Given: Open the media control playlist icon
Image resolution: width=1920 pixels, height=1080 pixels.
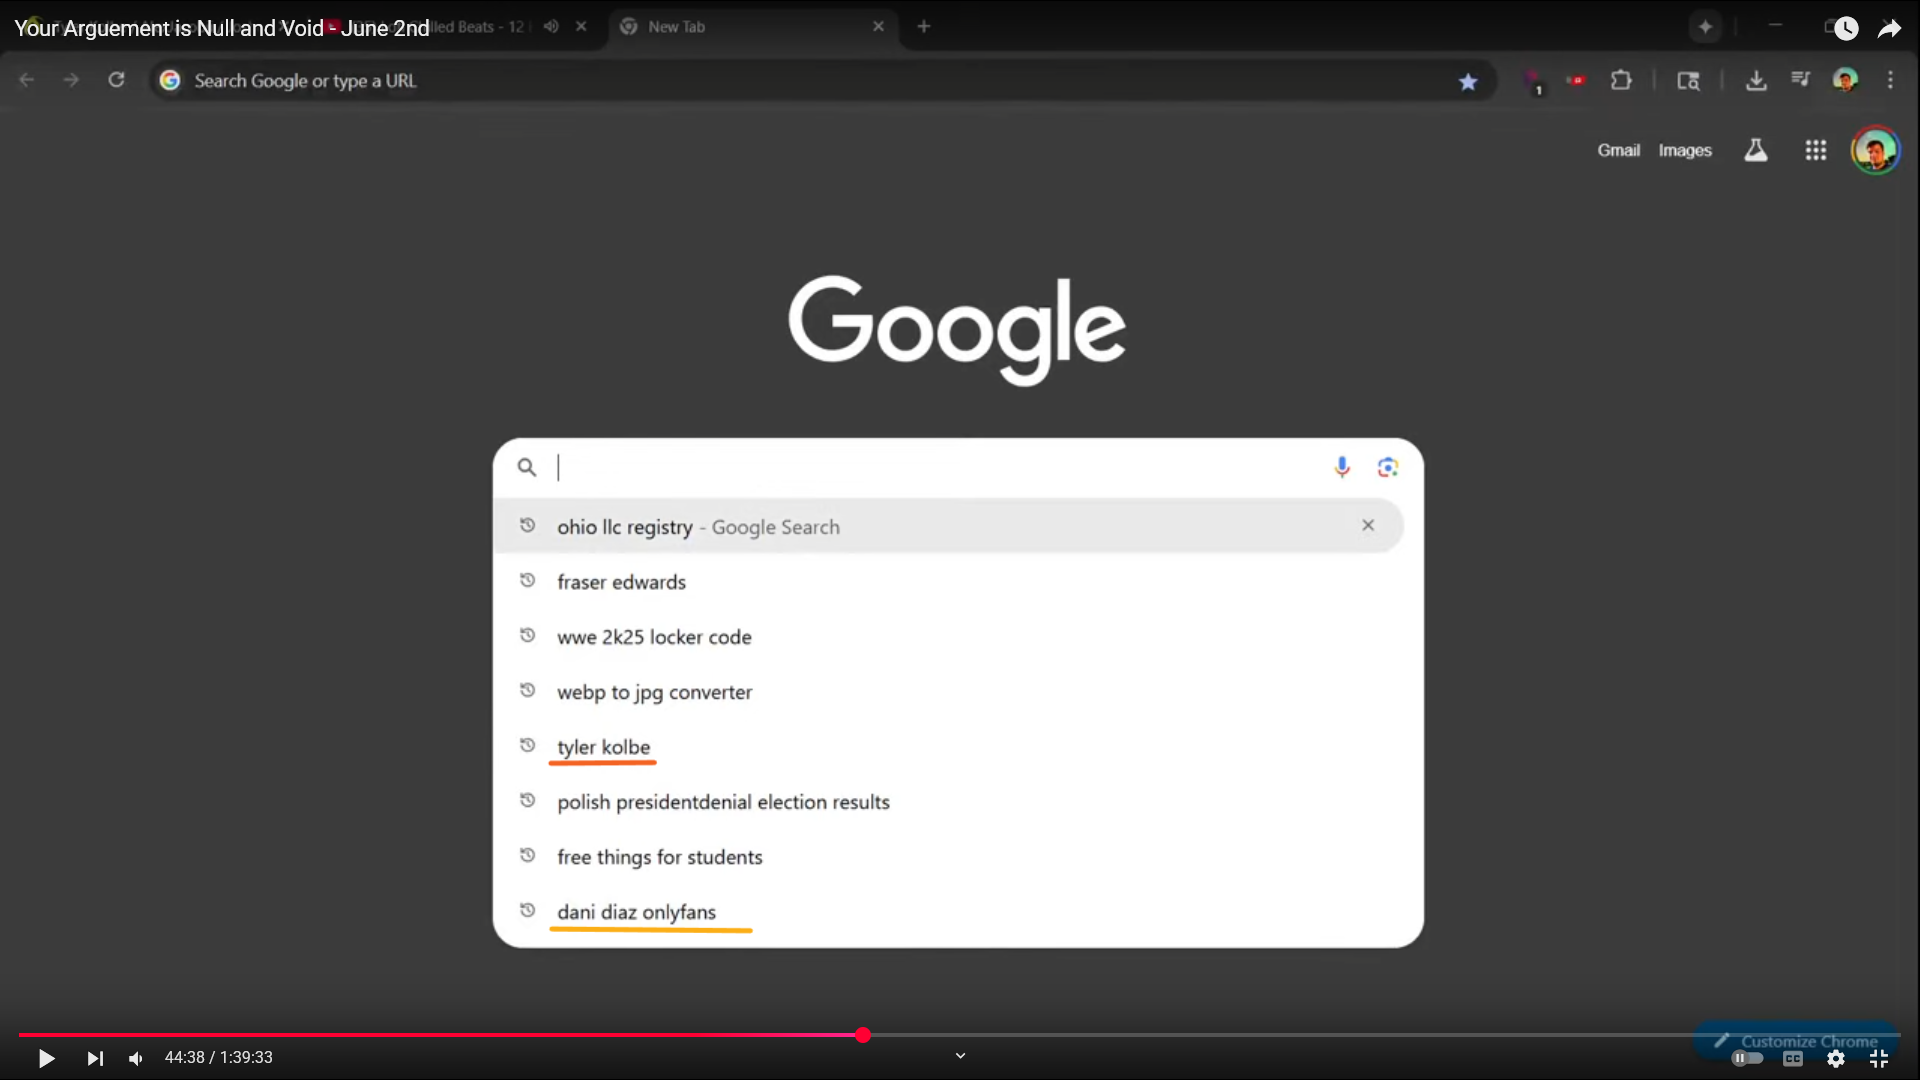Looking at the screenshot, I should pyautogui.click(x=1800, y=79).
